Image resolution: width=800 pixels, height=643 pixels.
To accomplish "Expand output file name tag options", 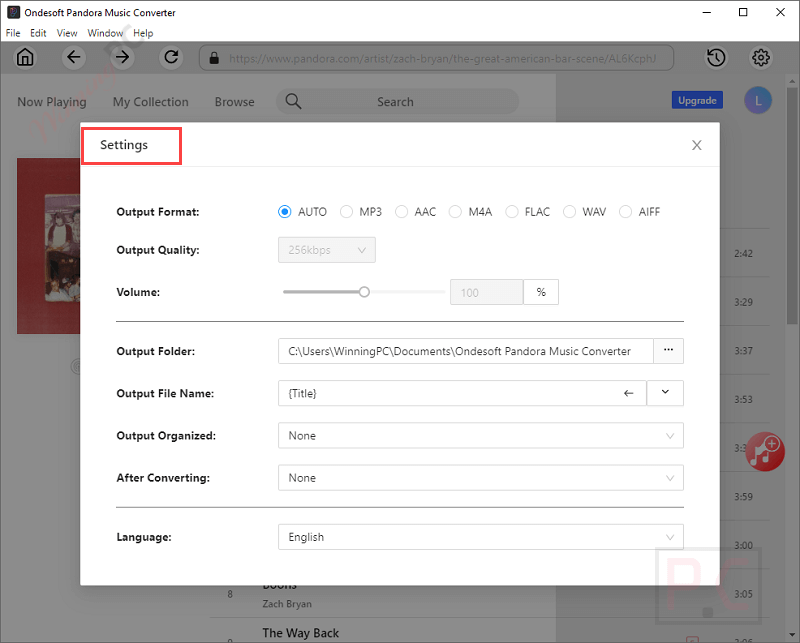I will point(665,393).
